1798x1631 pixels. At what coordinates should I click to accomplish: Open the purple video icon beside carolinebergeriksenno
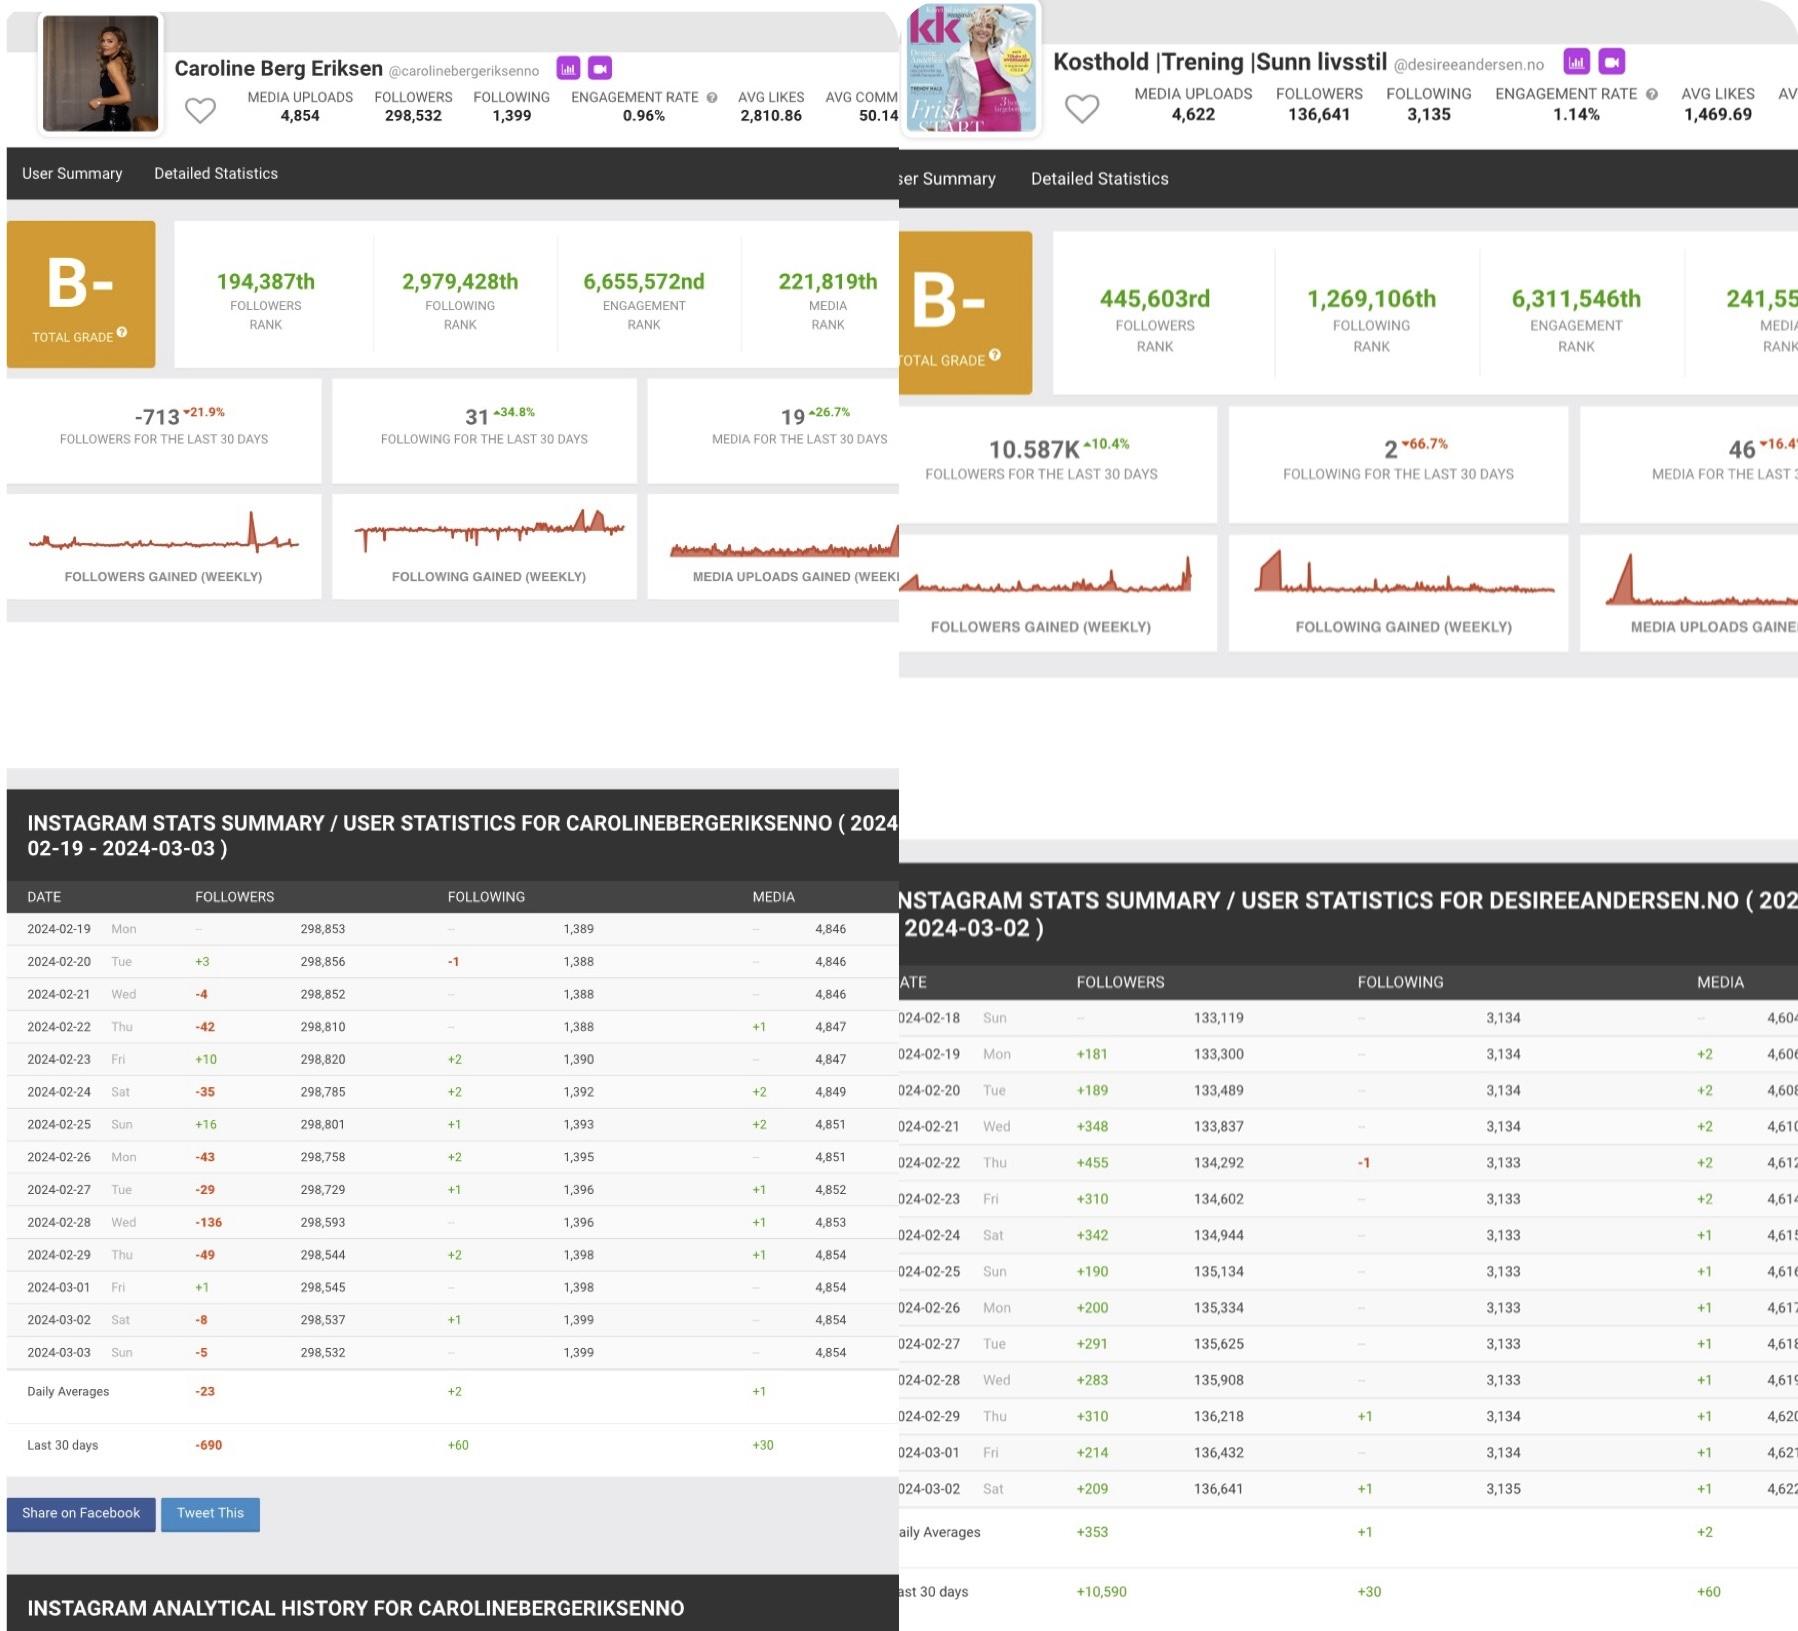(x=600, y=68)
